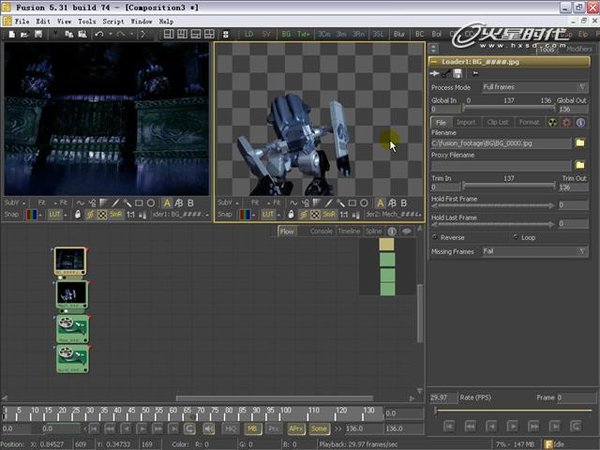Select the second window layout icon

[182, 34]
